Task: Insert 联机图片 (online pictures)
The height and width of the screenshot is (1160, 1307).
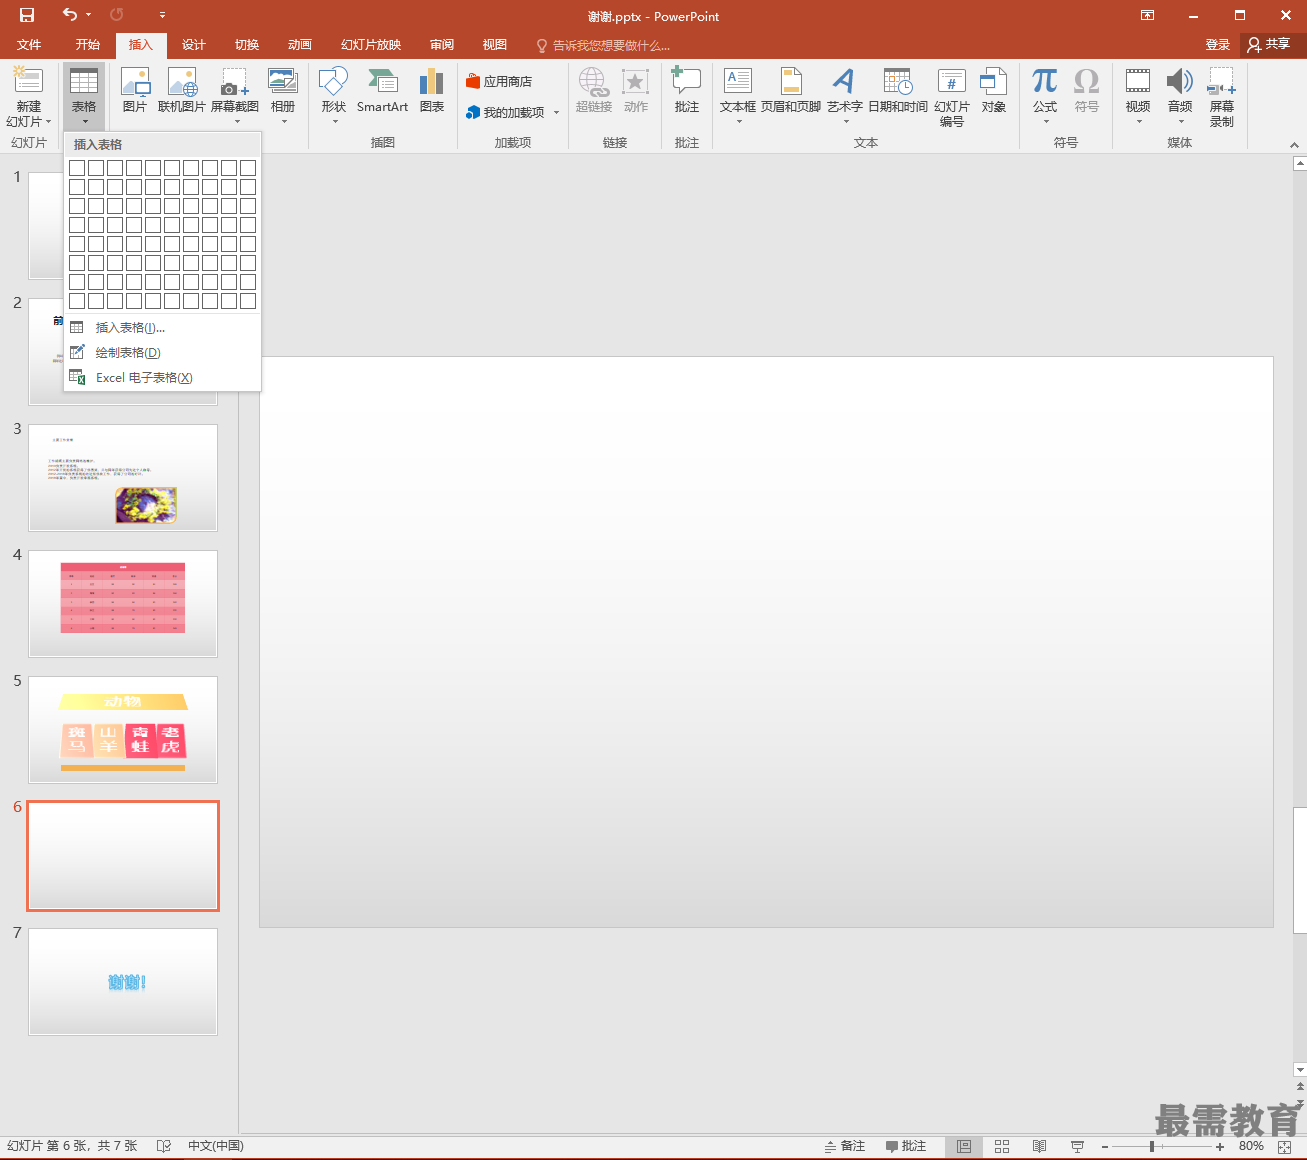Action: (182, 90)
